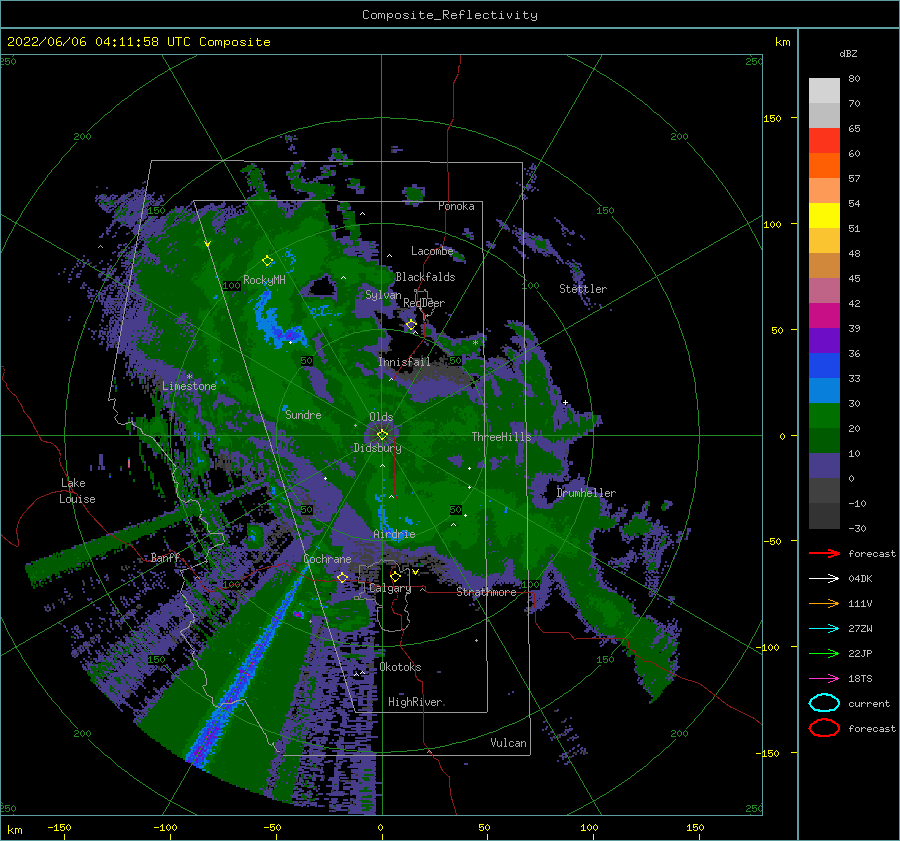This screenshot has width=900, height=841.
Task: Click the Lake Louise label
Action: [x=77, y=491]
